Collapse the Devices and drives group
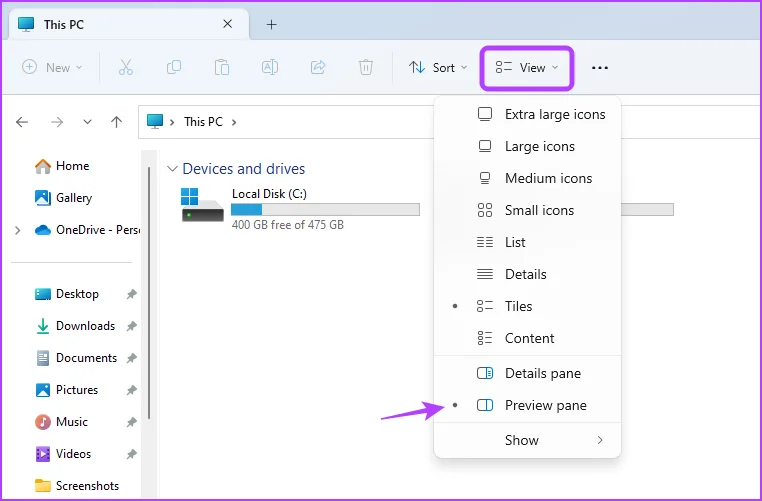 (x=172, y=169)
